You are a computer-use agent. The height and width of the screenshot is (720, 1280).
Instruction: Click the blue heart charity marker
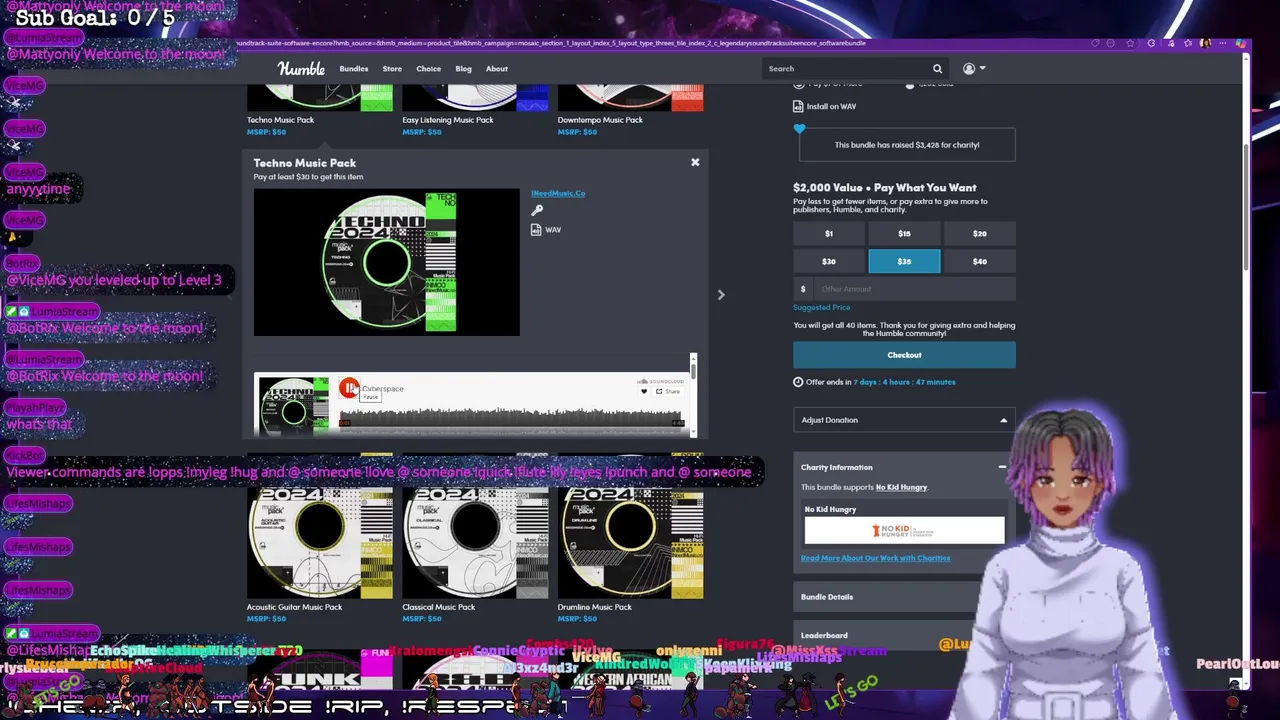(x=799, y=129)
